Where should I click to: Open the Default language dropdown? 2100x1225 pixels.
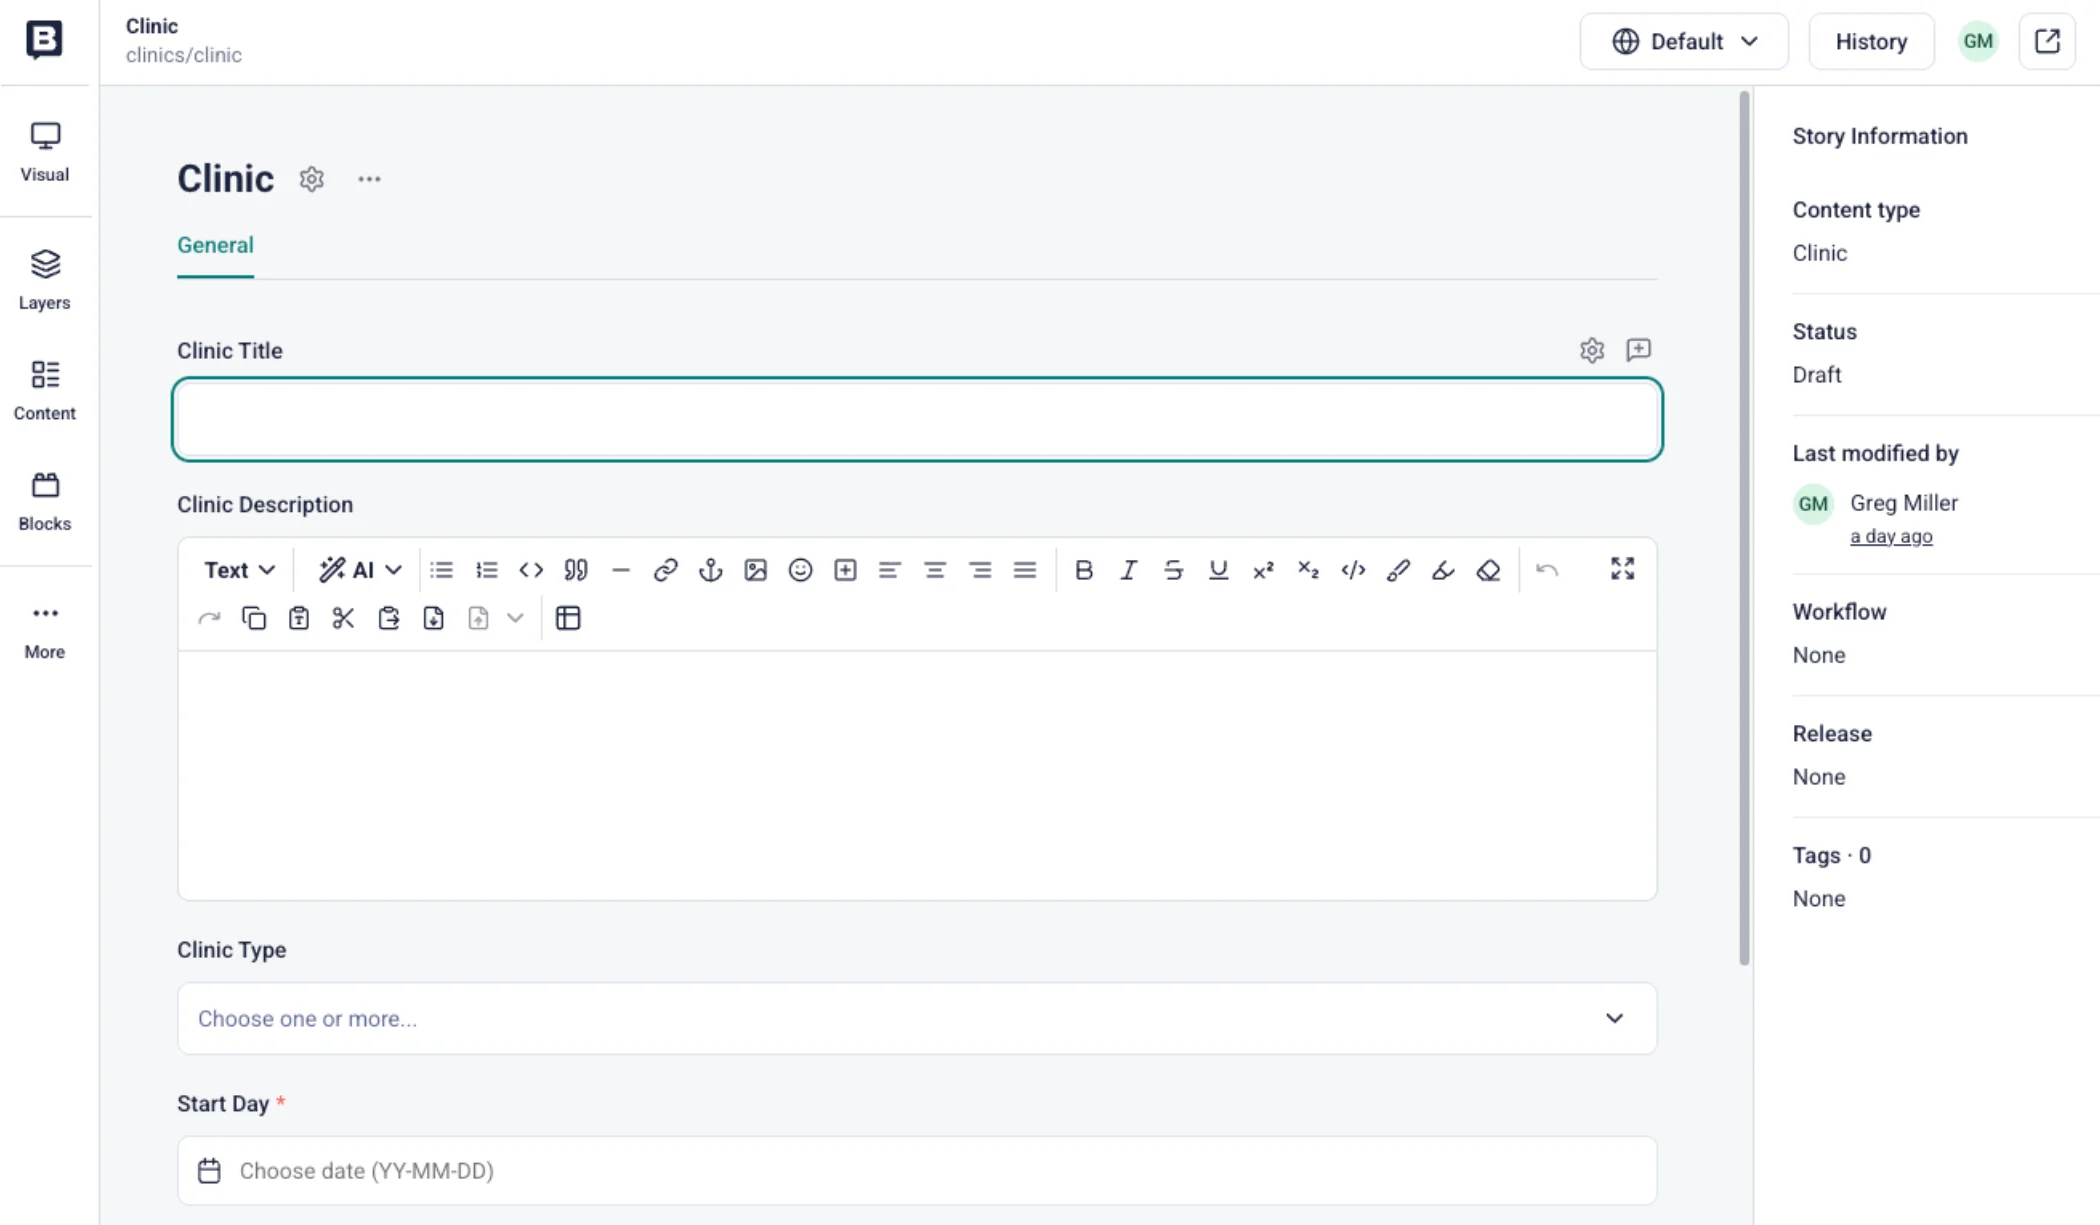pyautogui.click(x=1684, y=41)
